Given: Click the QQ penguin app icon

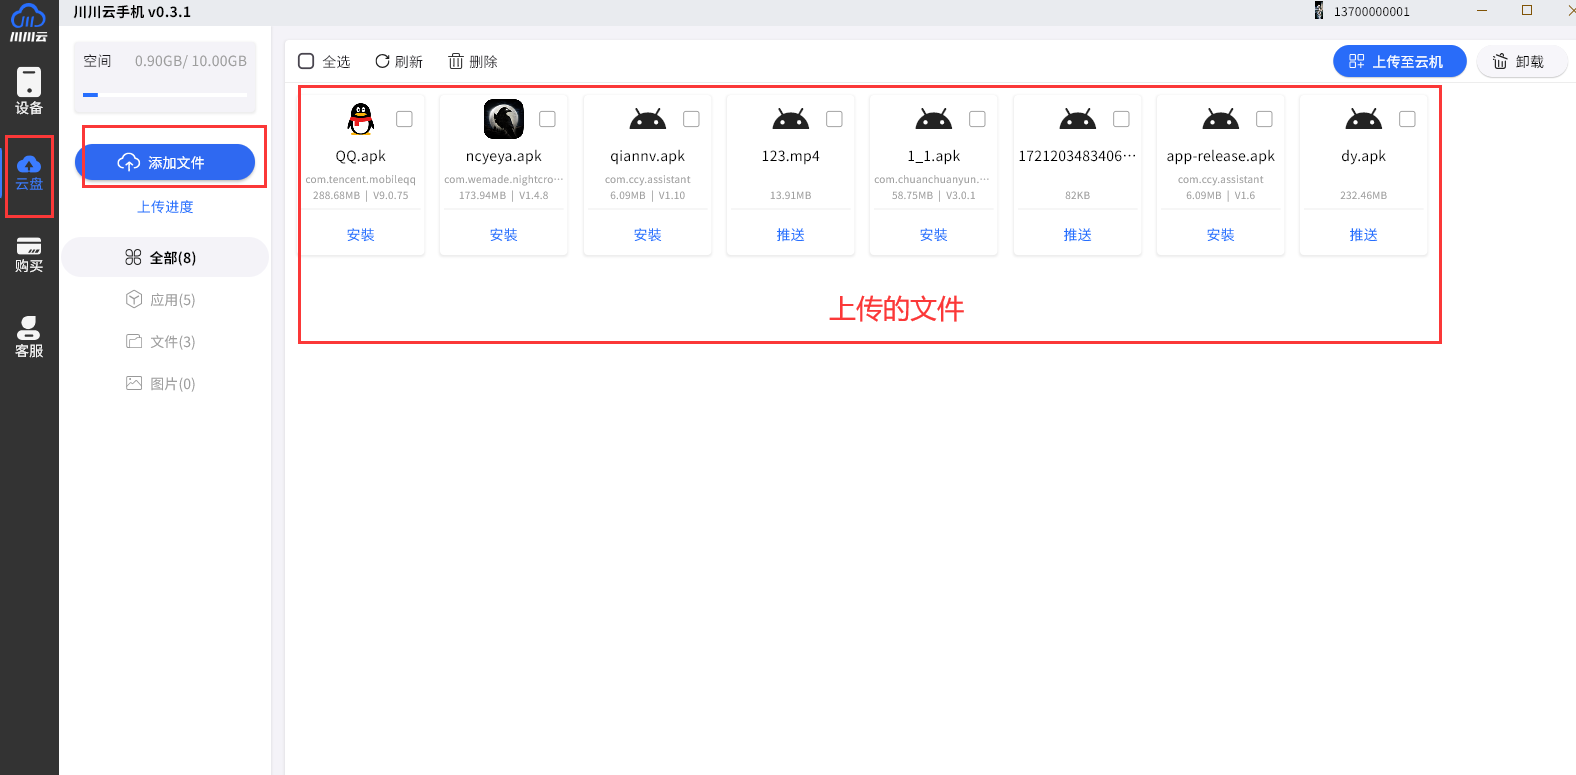Looking at the screenshot, I should [x=361, y=119].
